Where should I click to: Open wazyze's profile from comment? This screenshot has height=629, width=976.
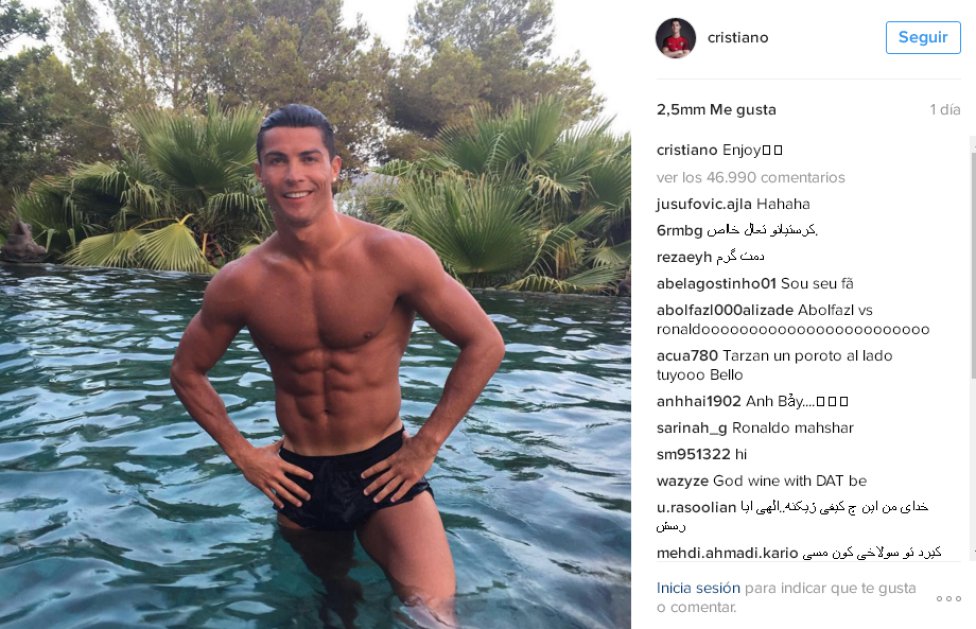click(683, 481)
